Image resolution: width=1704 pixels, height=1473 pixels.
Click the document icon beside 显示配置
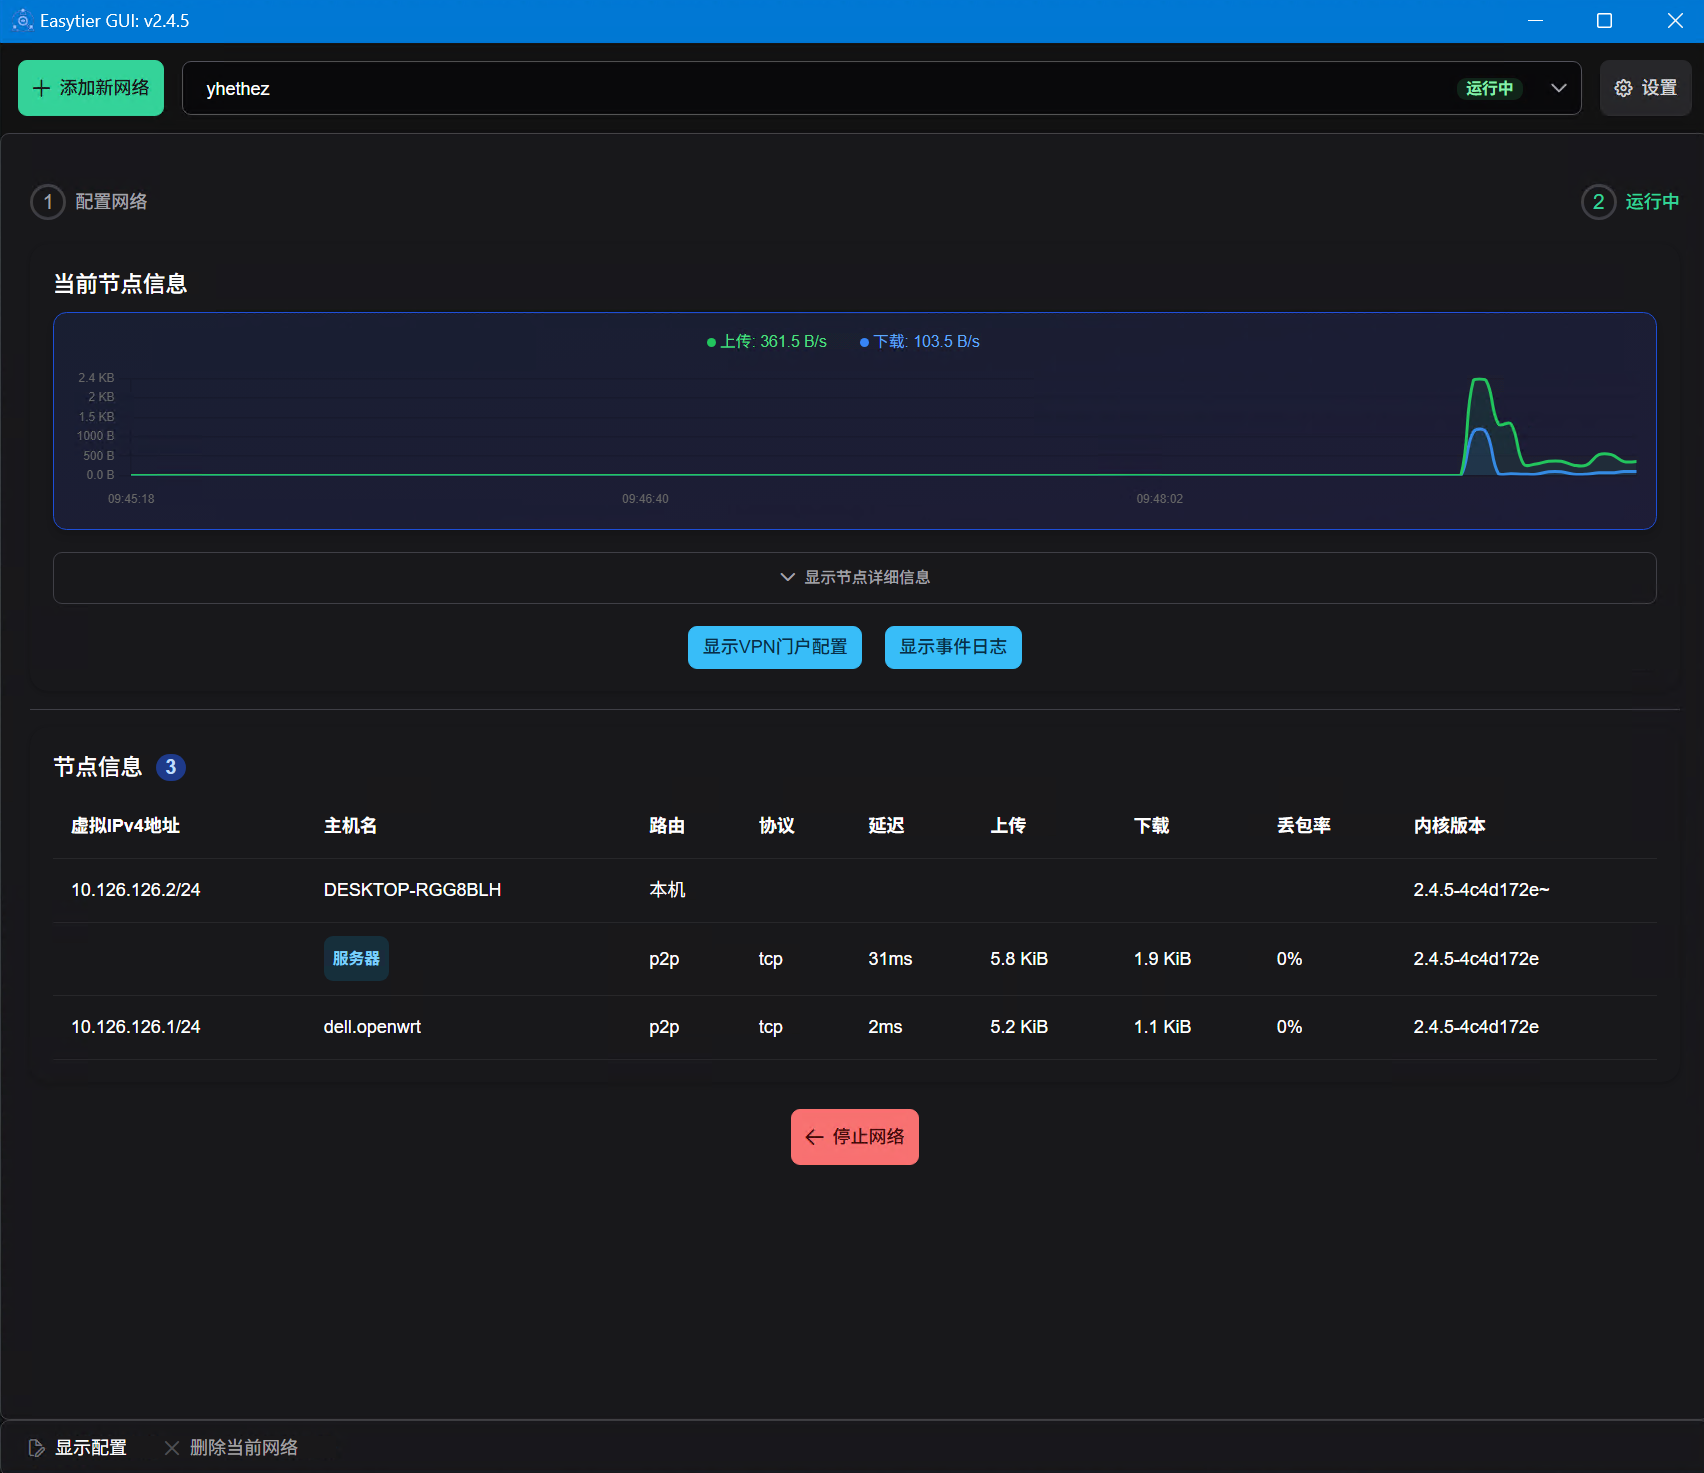(x=37, y=1448)
